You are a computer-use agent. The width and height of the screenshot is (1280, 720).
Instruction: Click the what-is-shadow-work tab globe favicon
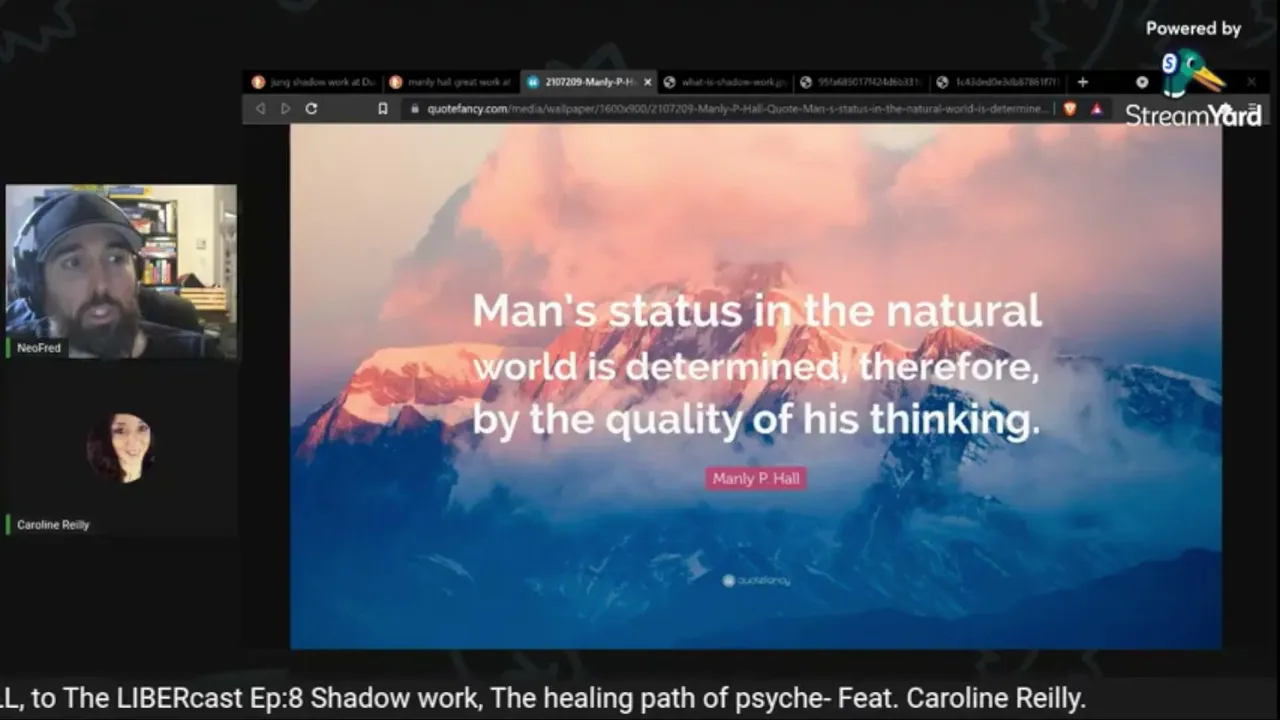[x=670, y=82]
